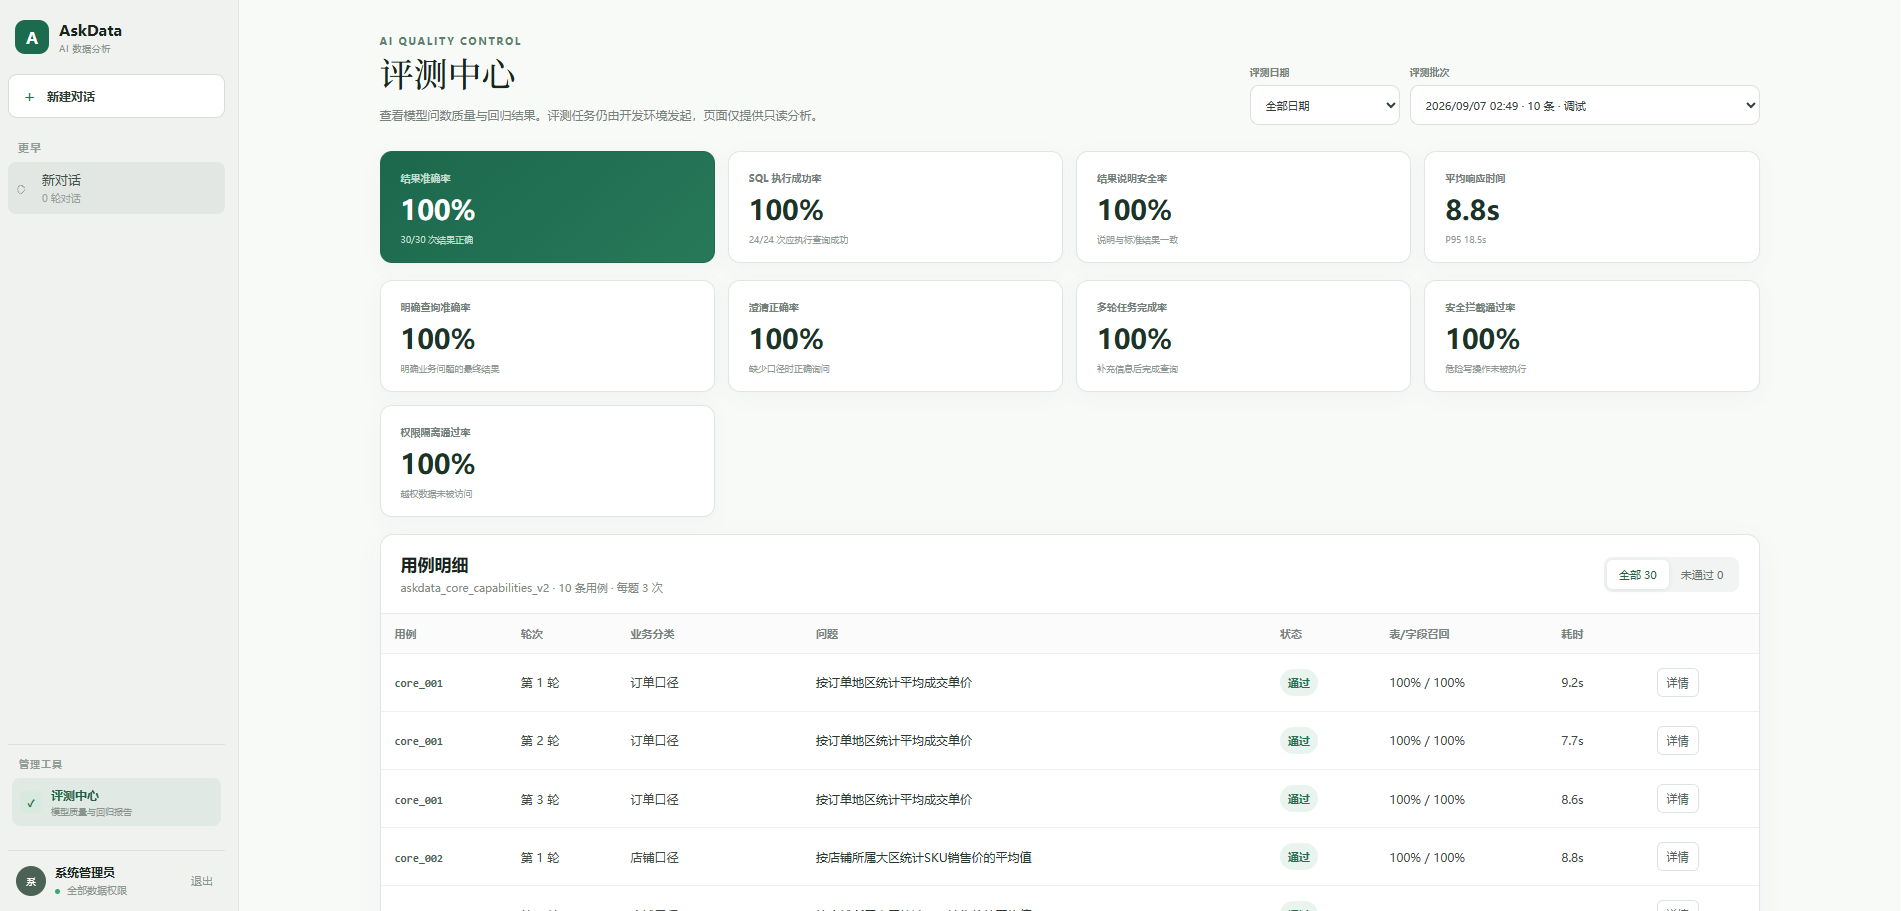Select the 澄清正确率 card
The width and height of the screenshot is (1901, 911).
pos(895,336)
